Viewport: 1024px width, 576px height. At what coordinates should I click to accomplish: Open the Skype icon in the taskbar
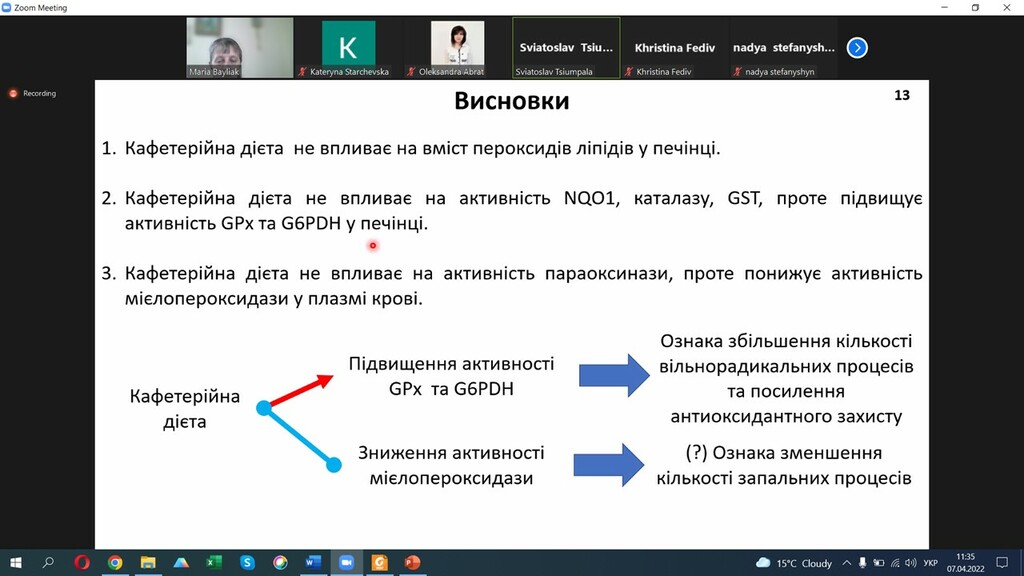click(x=247, y=562)
